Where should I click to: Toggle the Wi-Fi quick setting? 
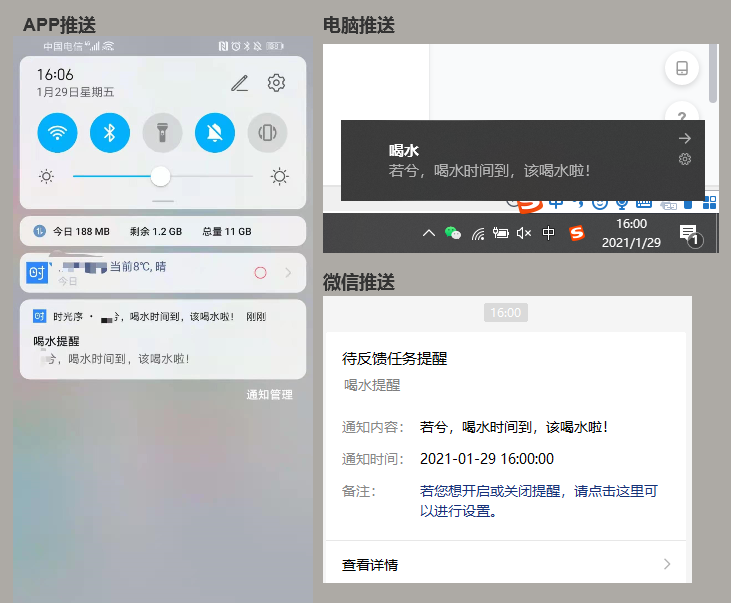tap(57, 133)
